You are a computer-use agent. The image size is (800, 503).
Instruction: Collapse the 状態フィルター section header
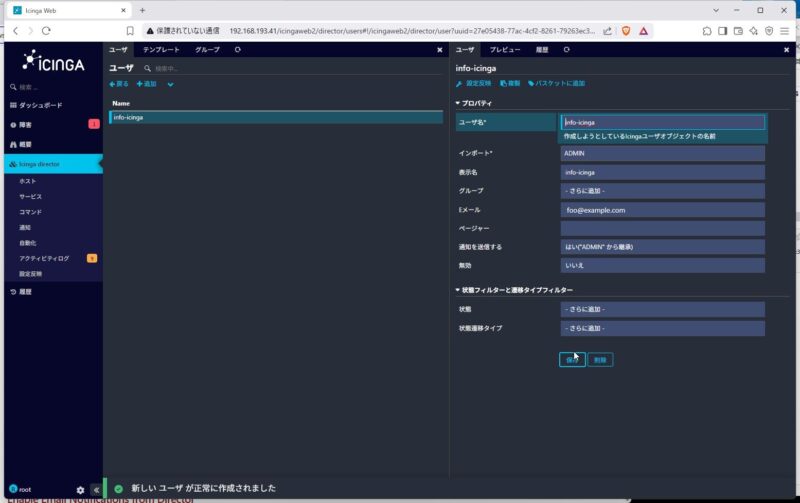[514, 290]
